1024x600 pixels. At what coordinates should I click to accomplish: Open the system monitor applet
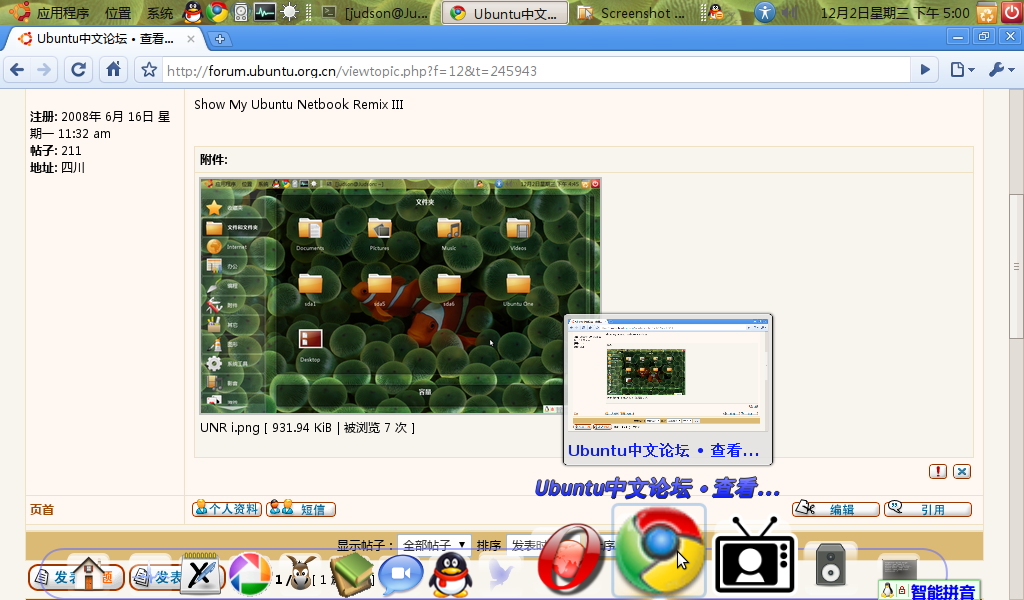click(x=264, y=12)
